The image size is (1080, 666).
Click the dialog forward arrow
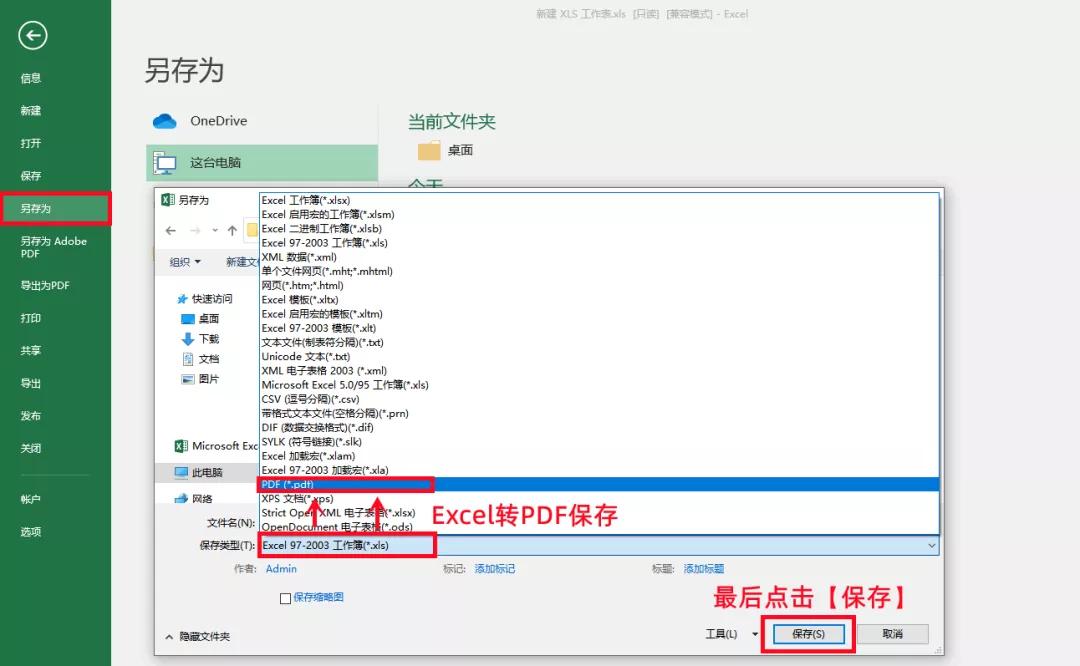[x=195, y=231]
